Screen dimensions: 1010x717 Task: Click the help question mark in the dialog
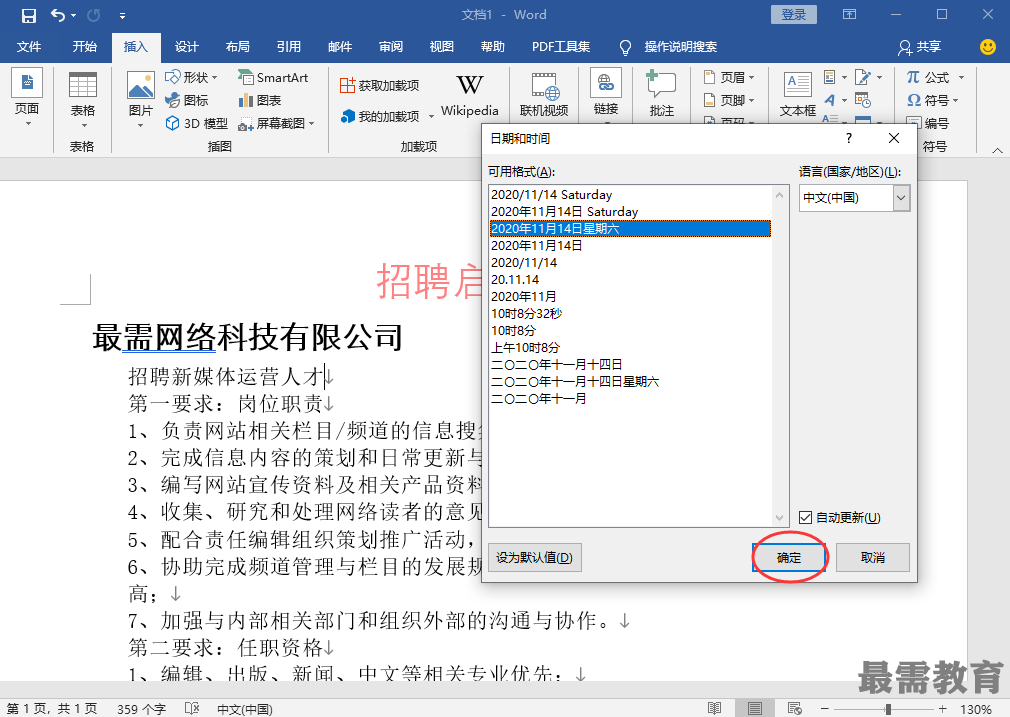click(849, 138)
